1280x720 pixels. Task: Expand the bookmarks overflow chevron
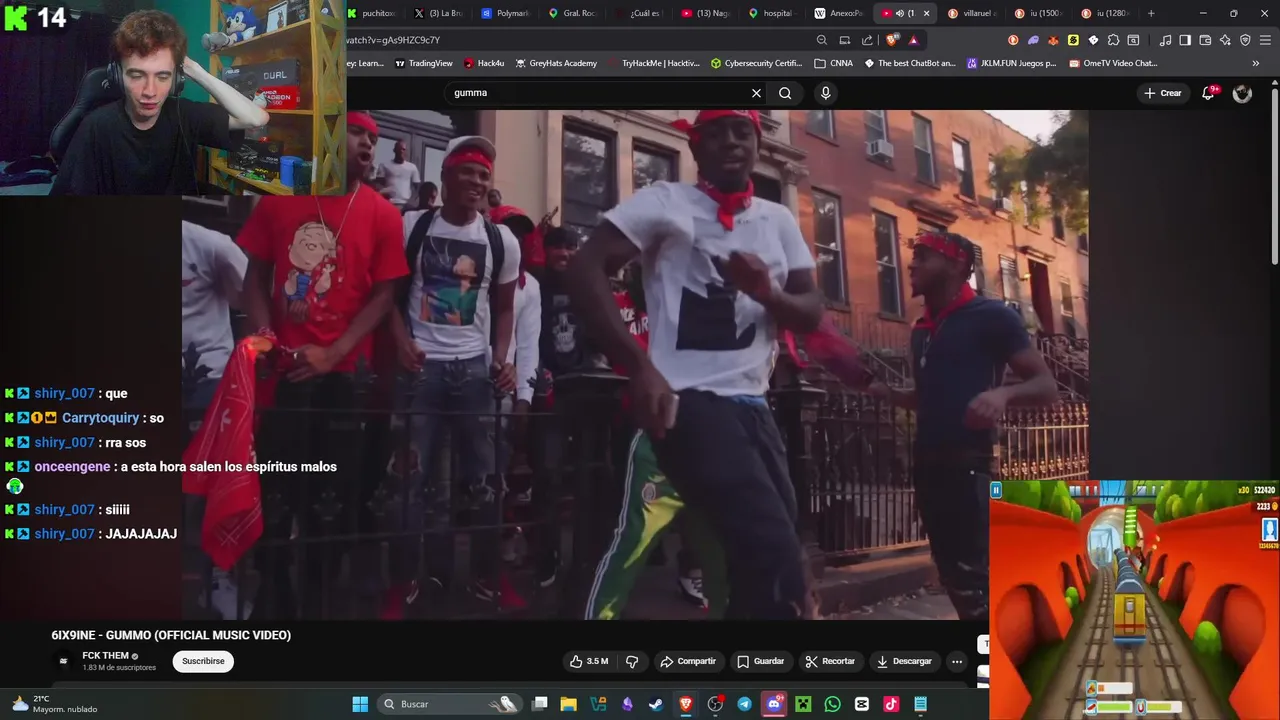pyautogui.click(x=1255, y=63)
